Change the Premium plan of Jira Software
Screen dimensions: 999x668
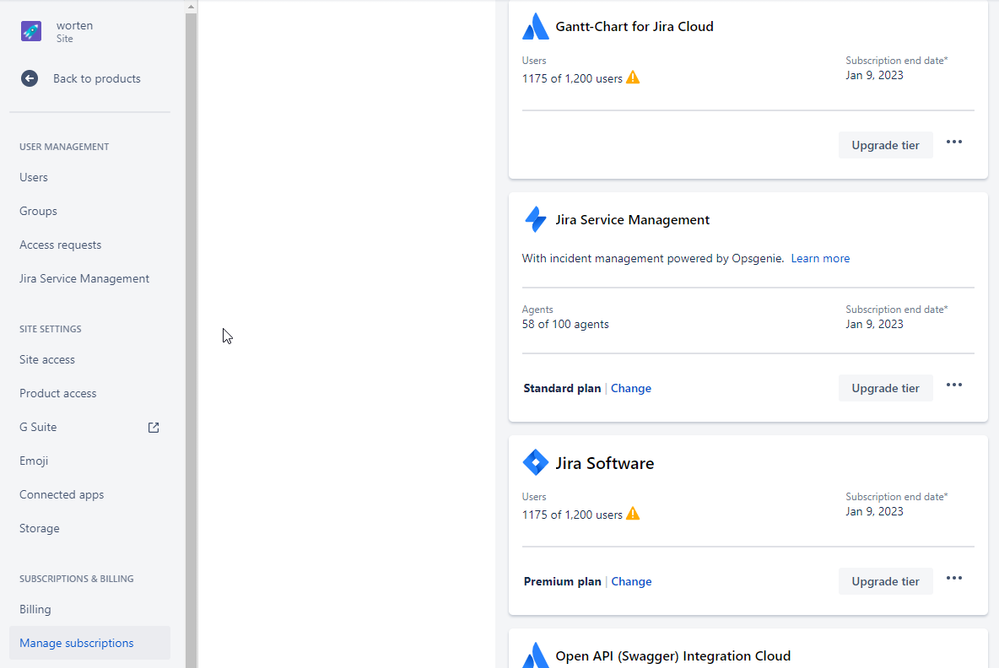point(631,581)
